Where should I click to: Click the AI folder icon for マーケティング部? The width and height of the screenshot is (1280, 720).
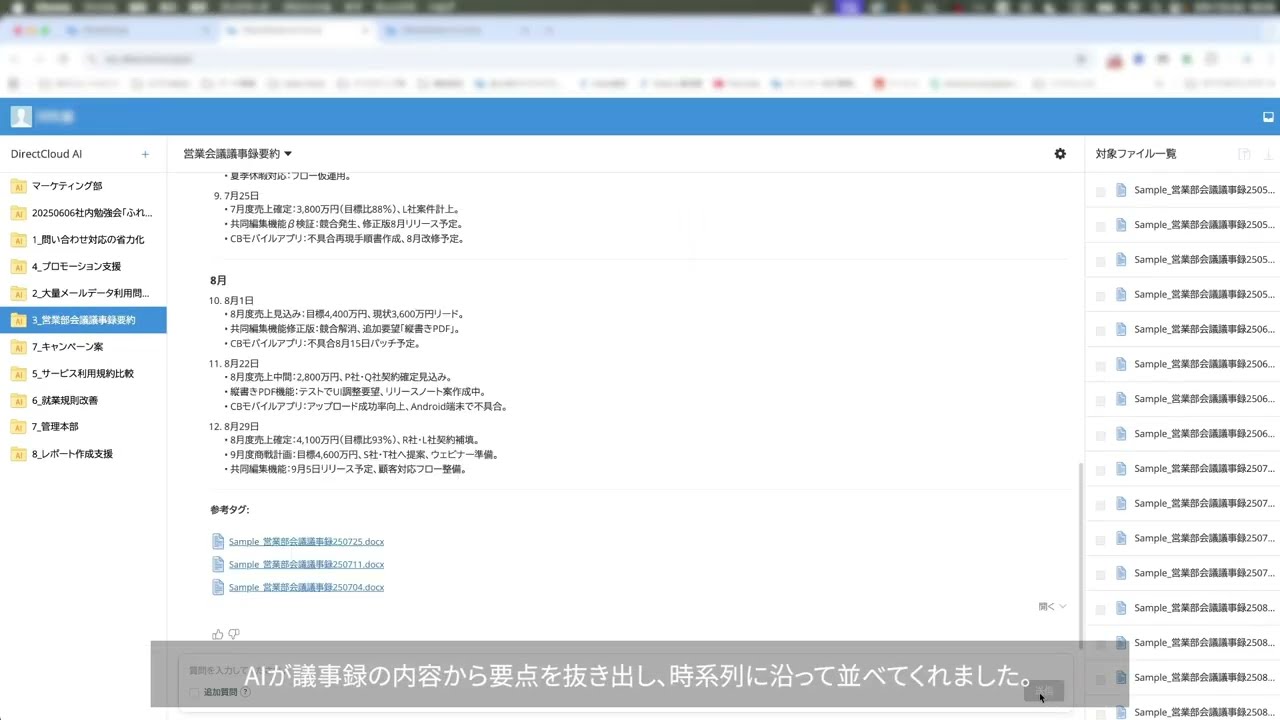click(x=18, y=186)
